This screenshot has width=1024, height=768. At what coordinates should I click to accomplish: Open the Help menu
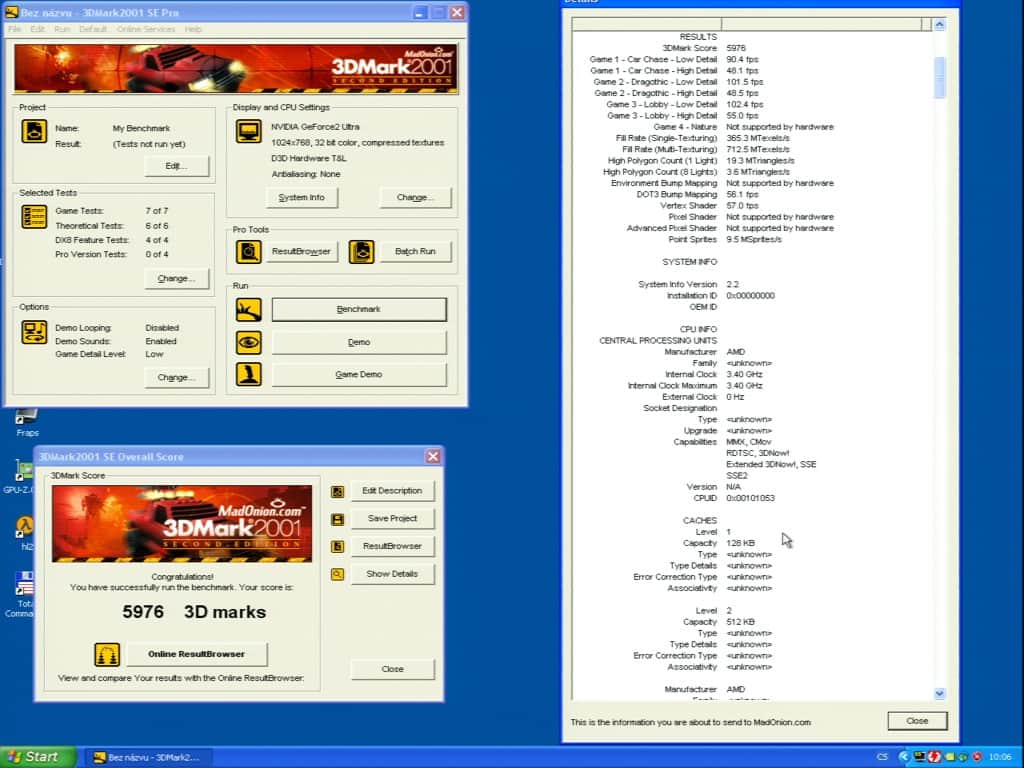coord(193,29)
